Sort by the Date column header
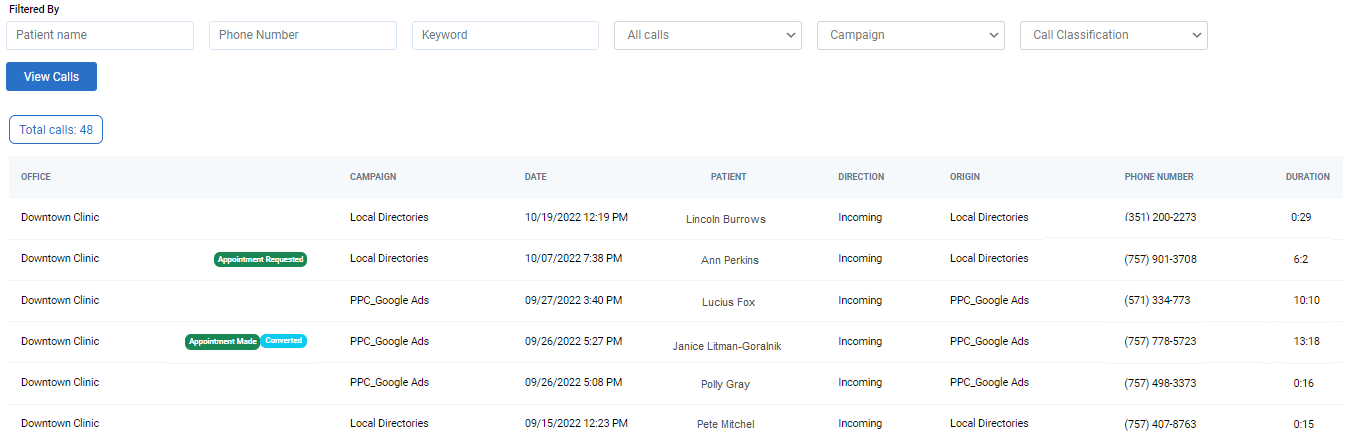This screenshot has width=1369, height=438. [535, 177]
